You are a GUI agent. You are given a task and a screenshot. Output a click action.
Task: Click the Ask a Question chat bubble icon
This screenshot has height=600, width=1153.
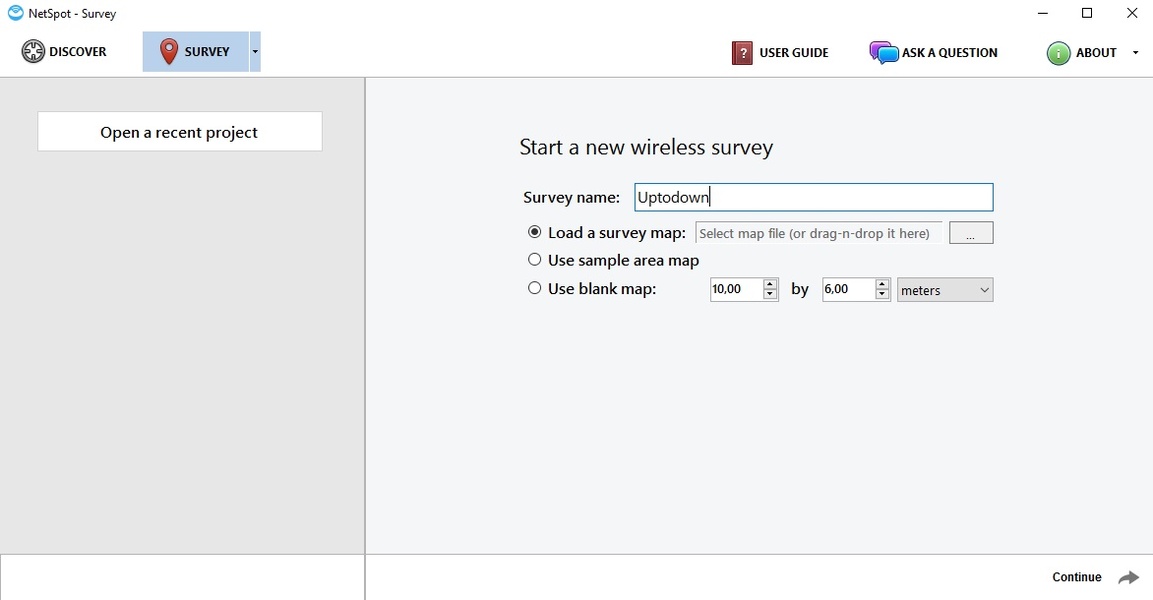pyautogui.click(x=883, y=53)
